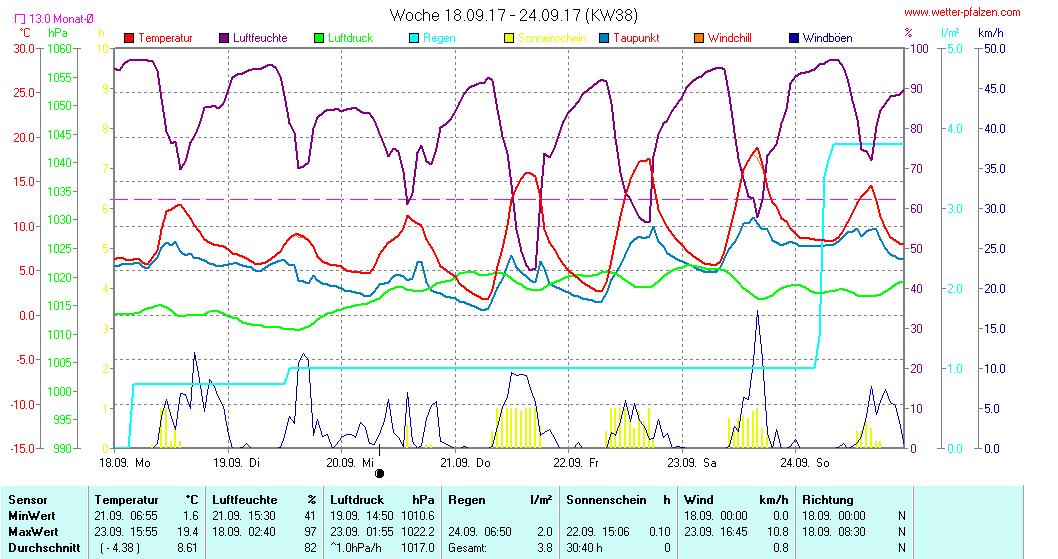The width and height of the screenshot is (1058, 559).
Task: Click the magenta Monat-Ø legend box
Action: tap(20, 20)
